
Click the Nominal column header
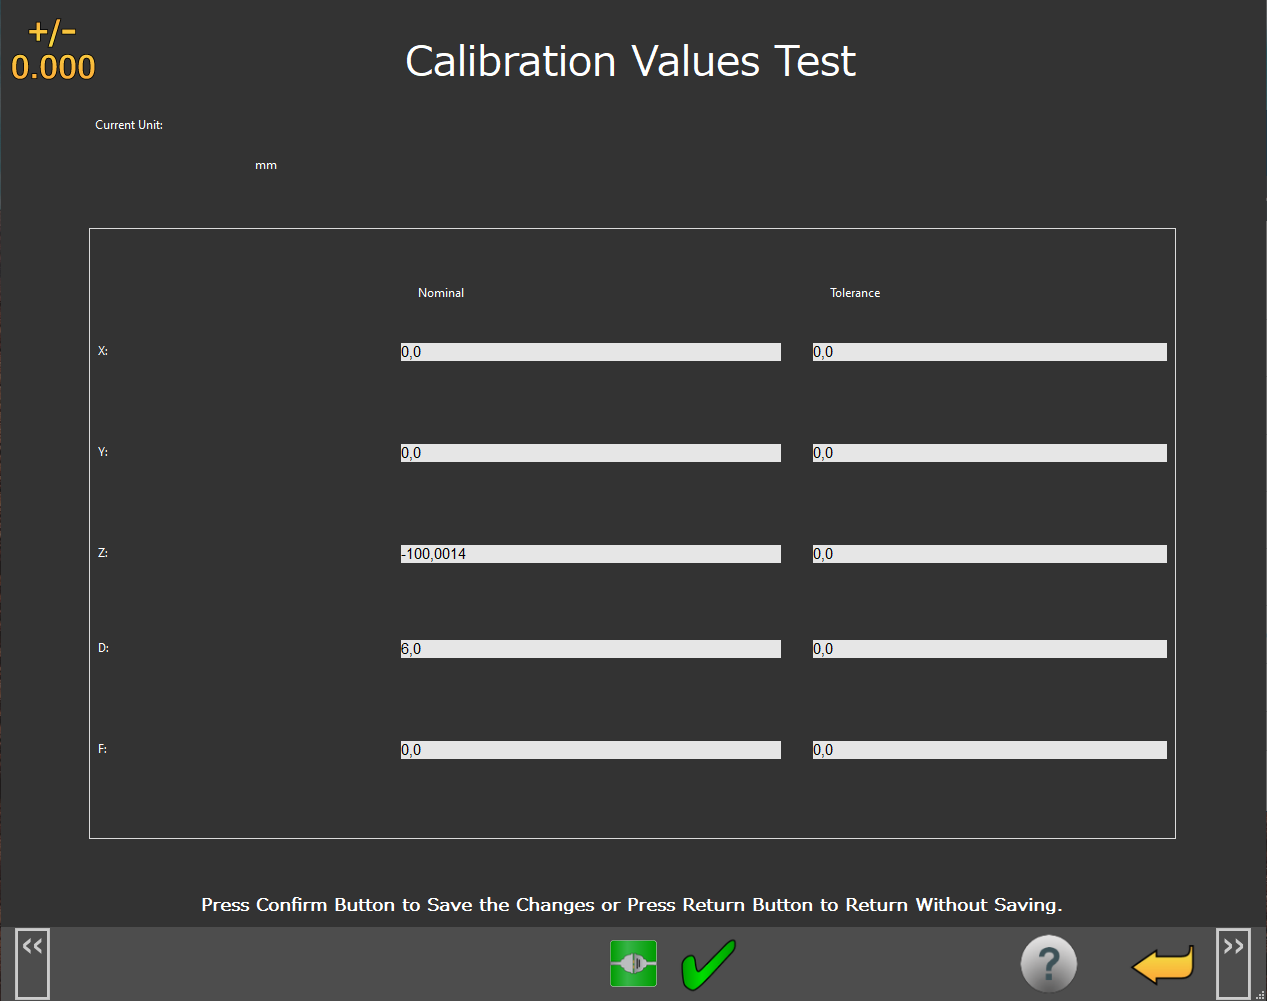(441, 293)
